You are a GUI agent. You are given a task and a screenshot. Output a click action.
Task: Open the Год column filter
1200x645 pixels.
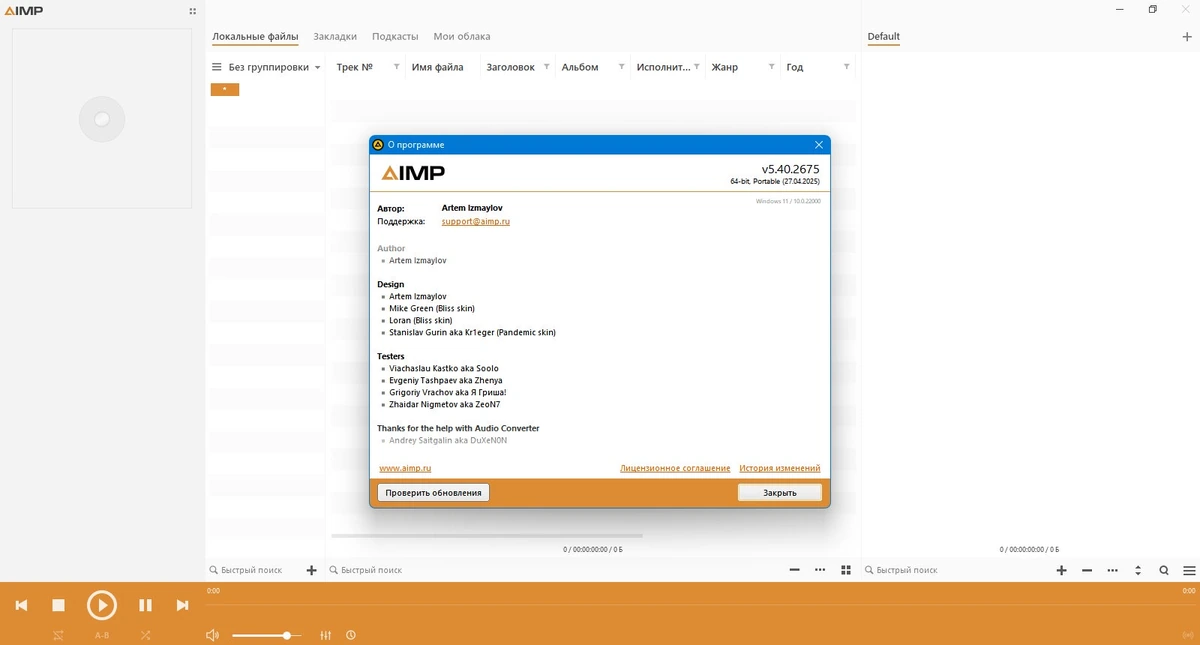[x=846, y=67]
